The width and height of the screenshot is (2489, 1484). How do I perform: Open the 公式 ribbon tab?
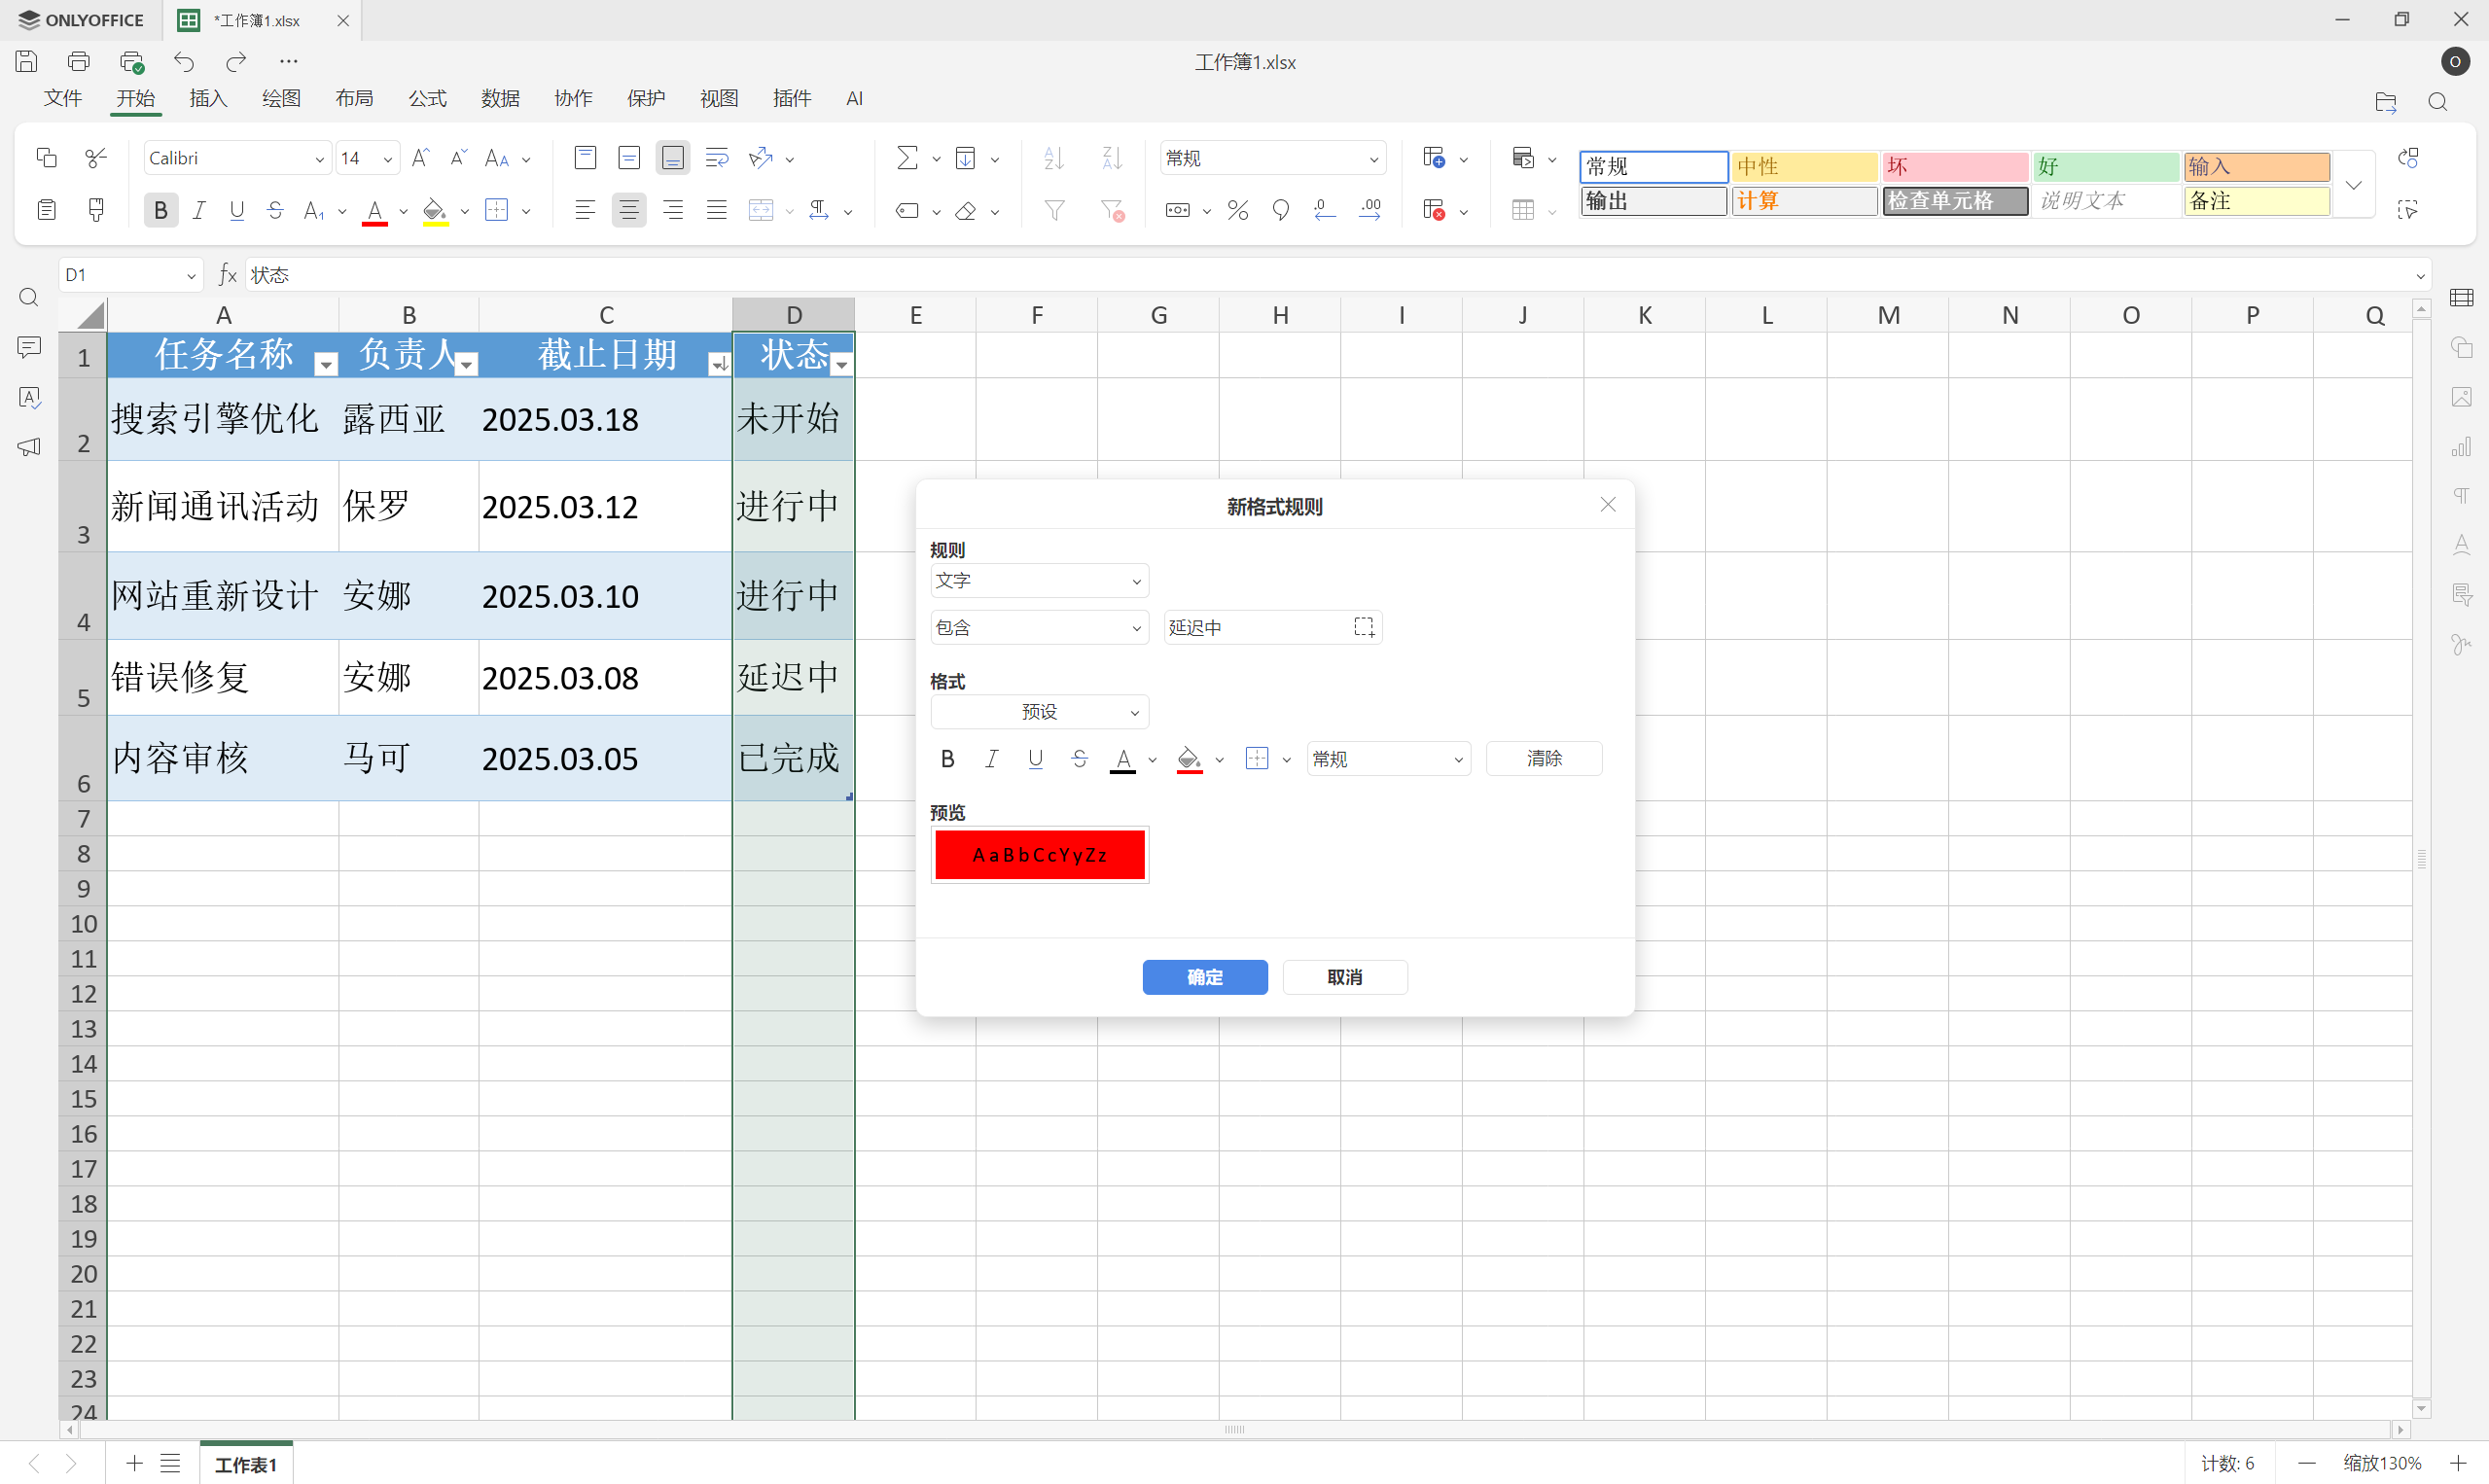tap(427, 98)
